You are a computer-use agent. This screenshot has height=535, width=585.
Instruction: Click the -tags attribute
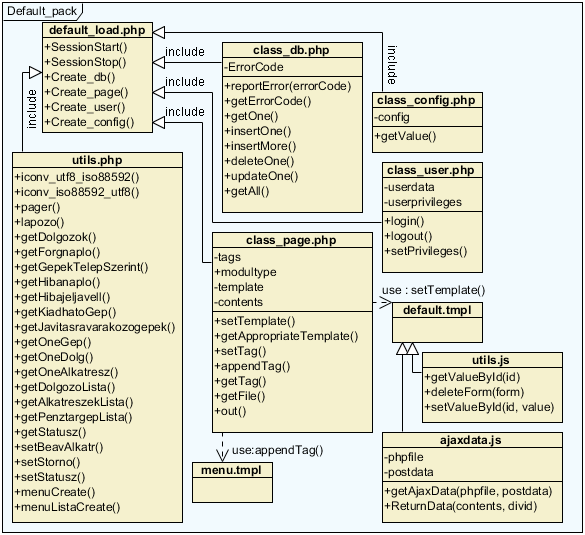pos(227,257)
